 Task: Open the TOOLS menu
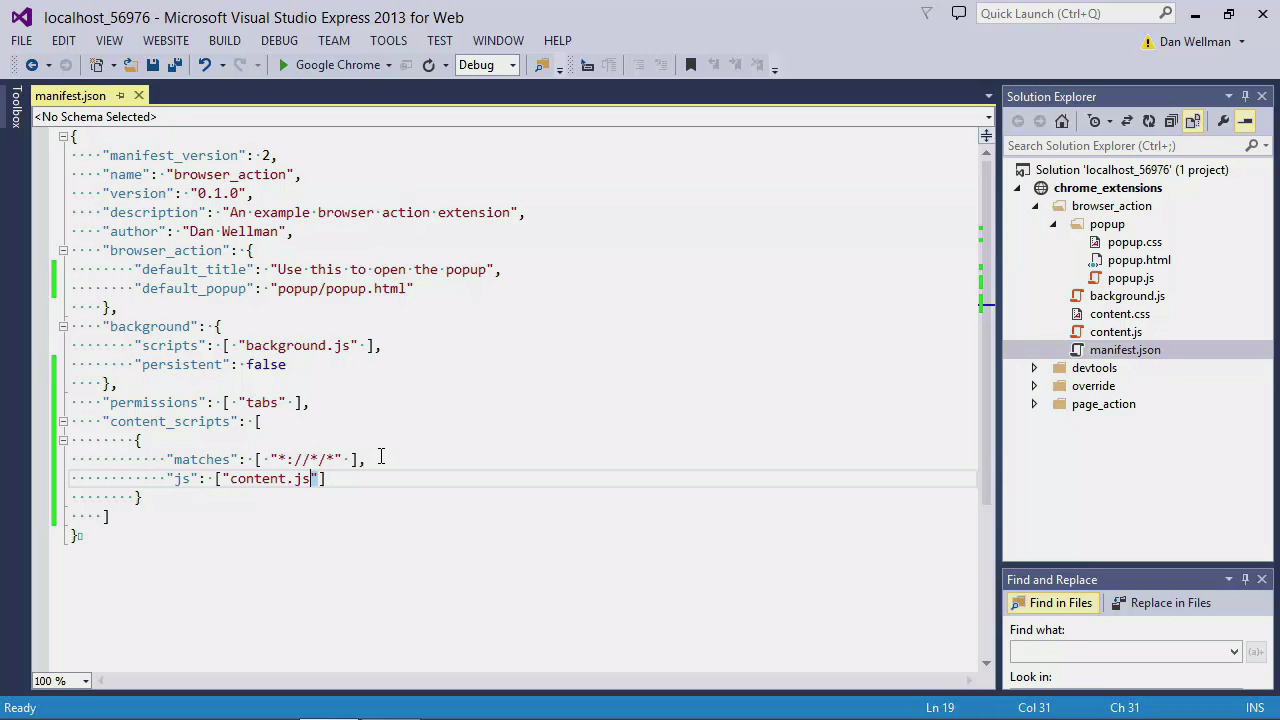click(x=388, y=41)
